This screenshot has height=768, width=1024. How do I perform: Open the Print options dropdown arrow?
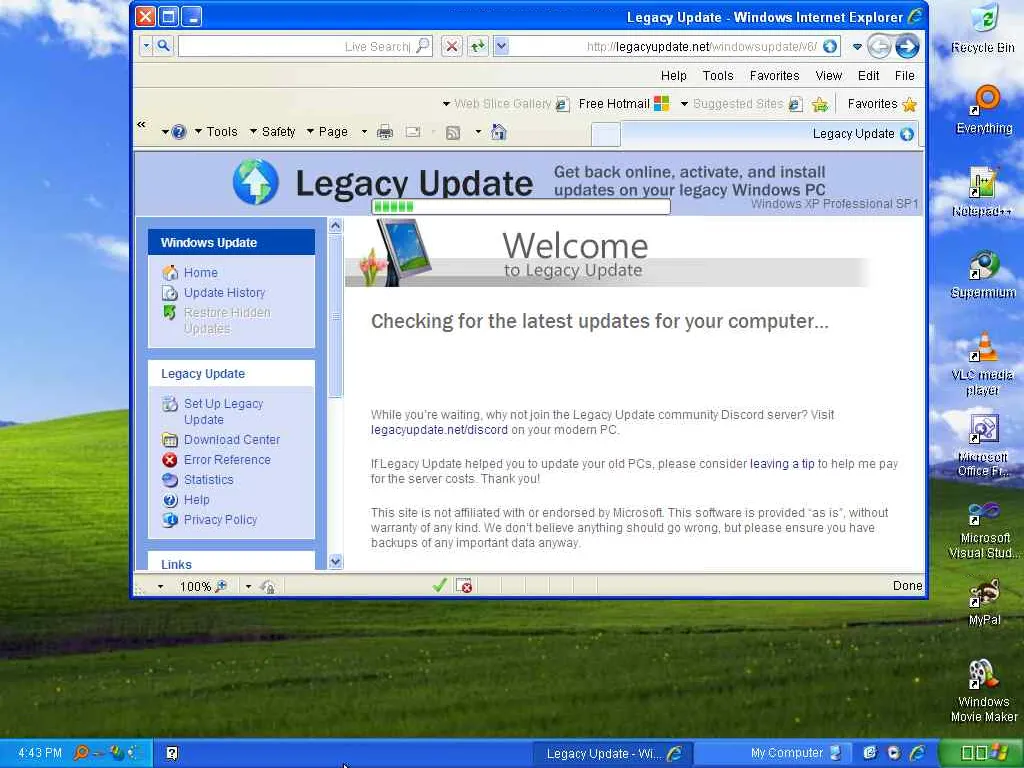point(364,132)
